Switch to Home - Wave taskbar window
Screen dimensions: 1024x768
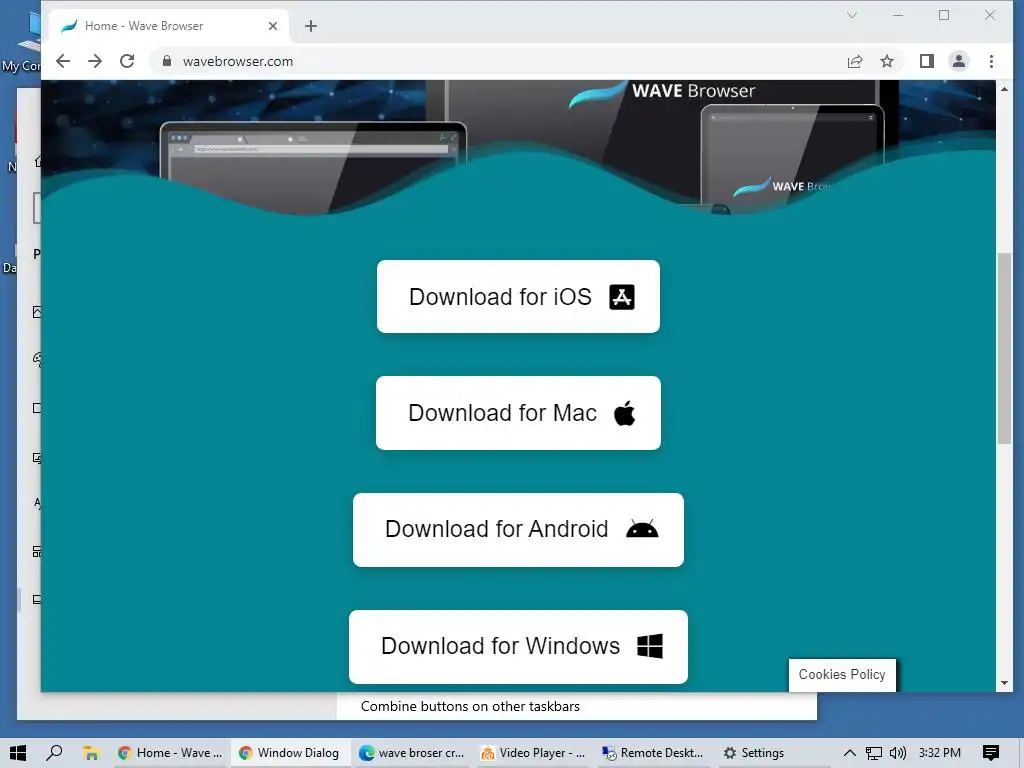tap(170, 753)
